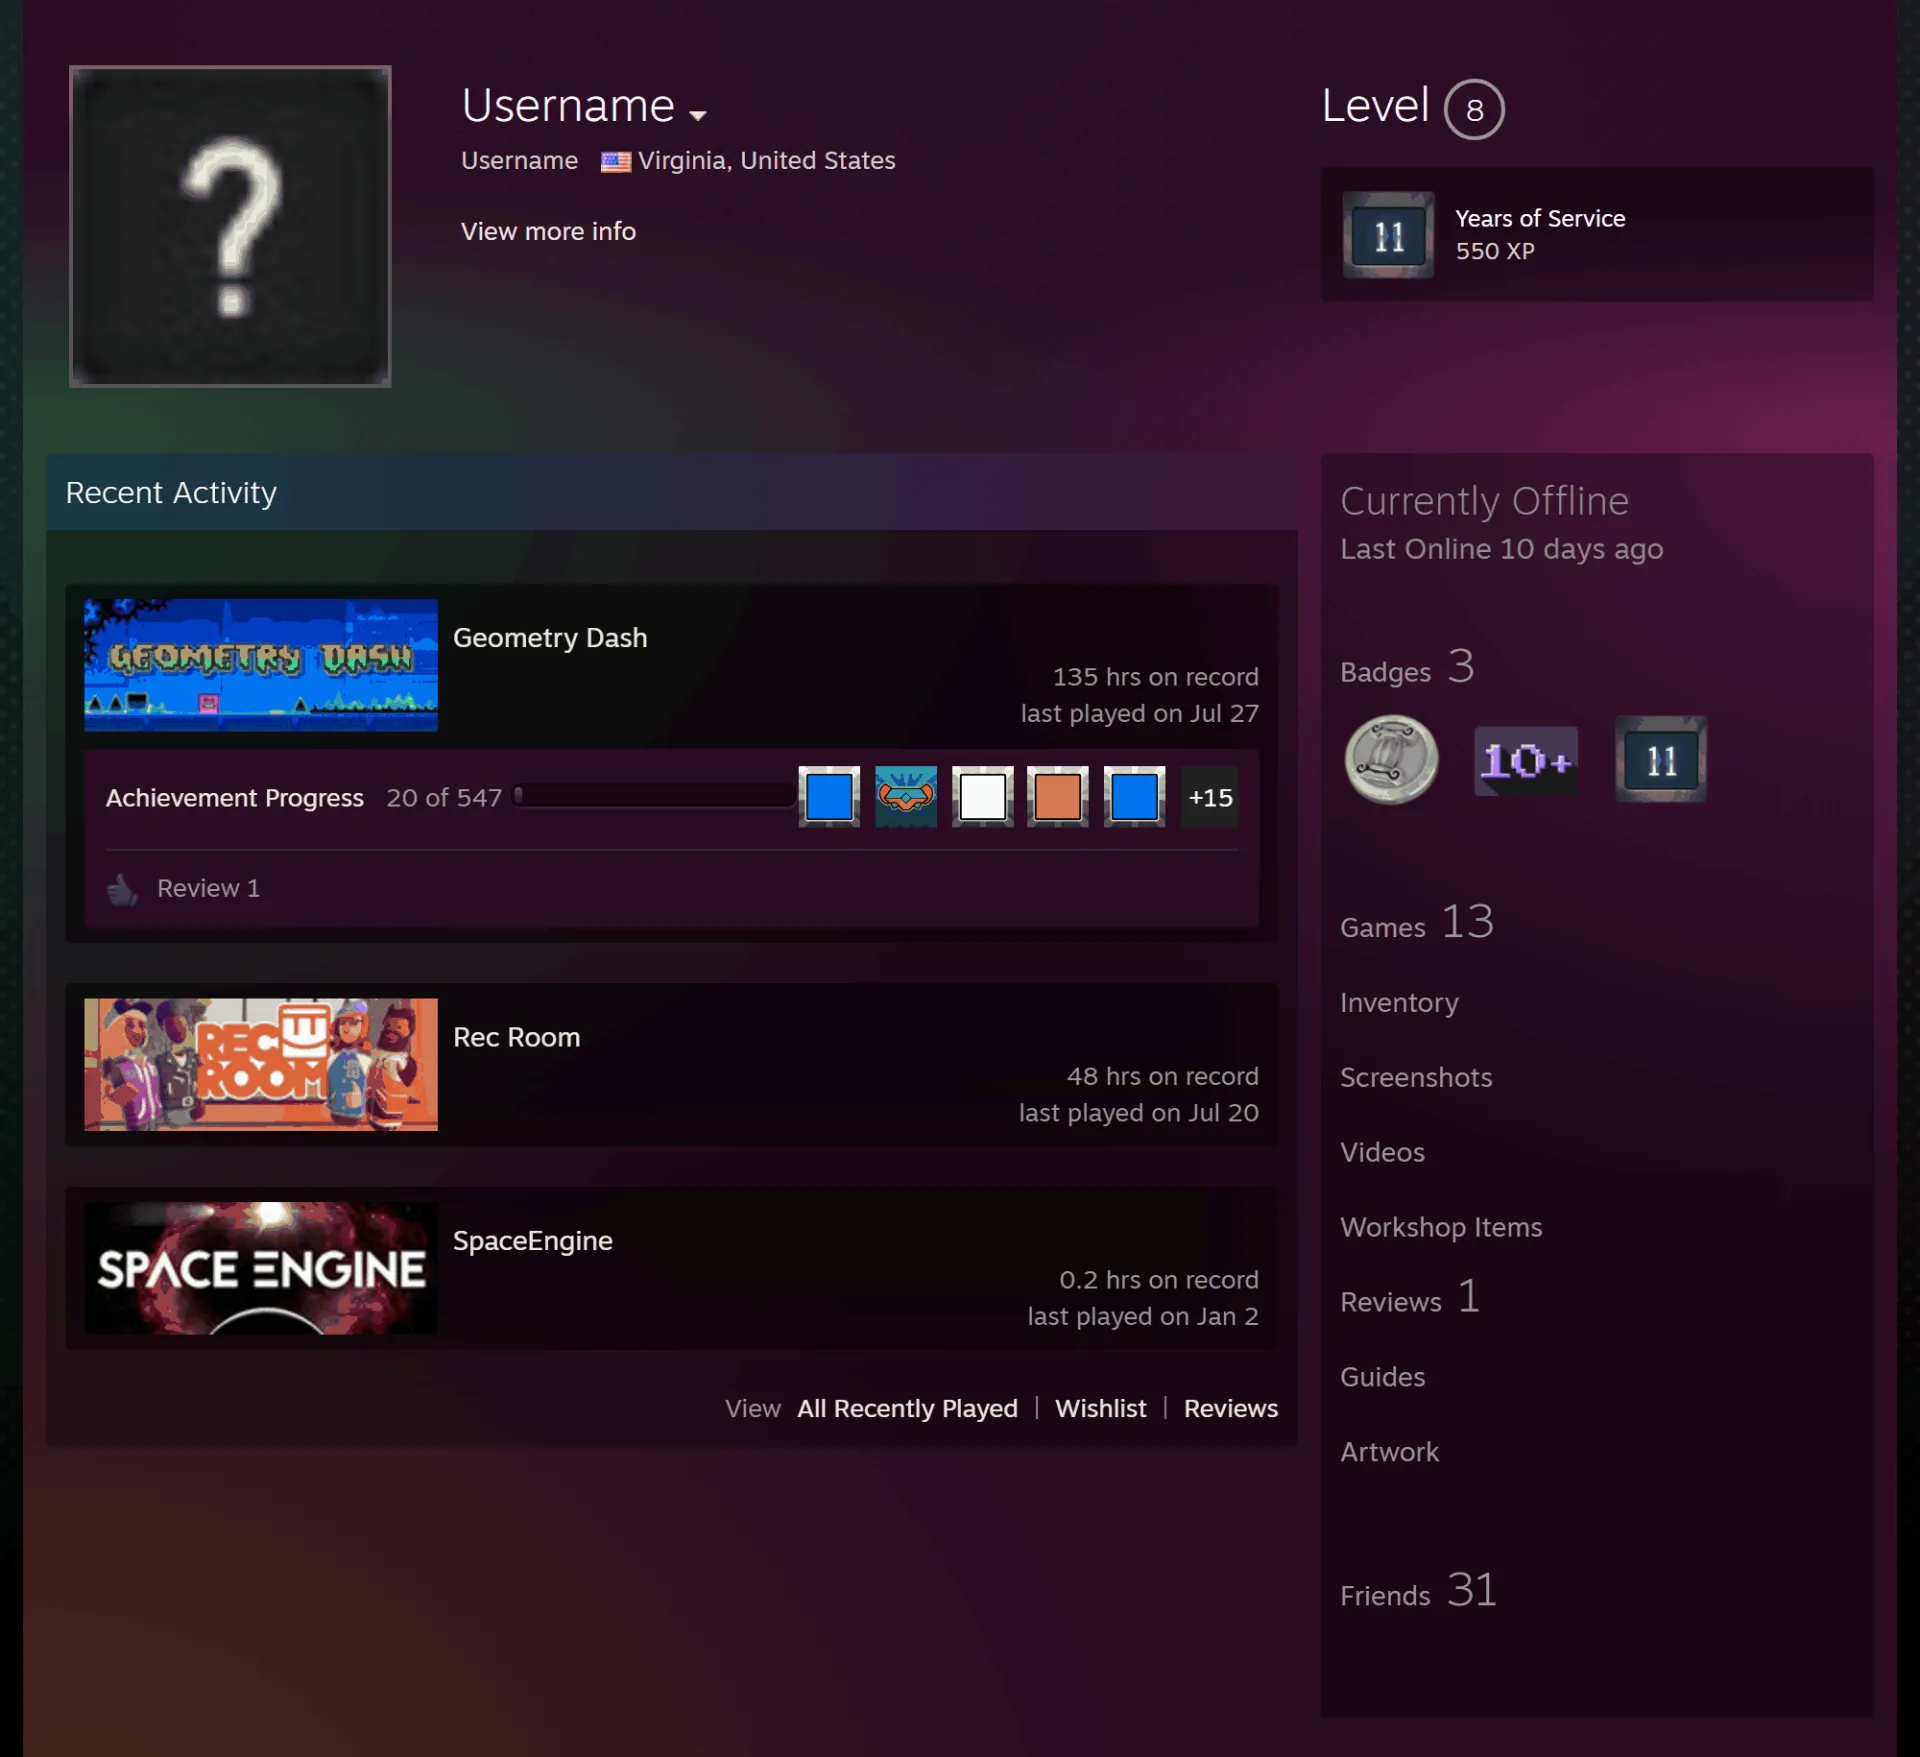Open Guides in the sidebar

[1382, 1377]
